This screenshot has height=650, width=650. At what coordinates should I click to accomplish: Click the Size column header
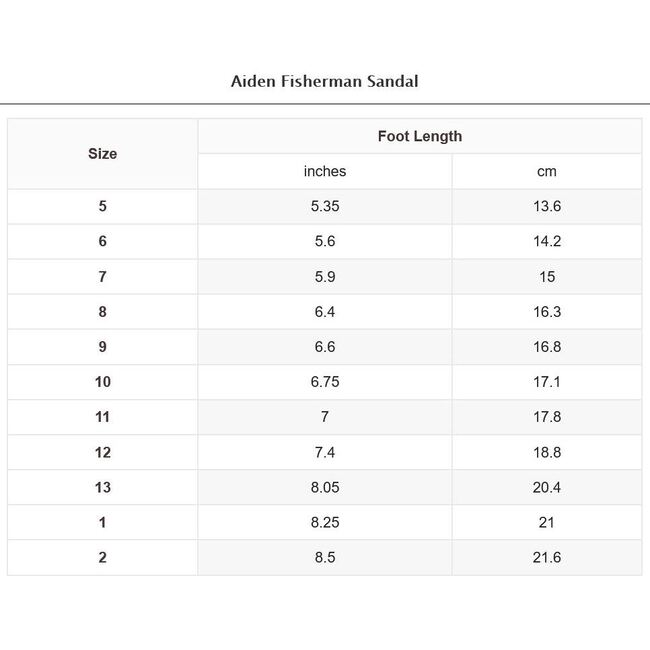tap(102, 154)
